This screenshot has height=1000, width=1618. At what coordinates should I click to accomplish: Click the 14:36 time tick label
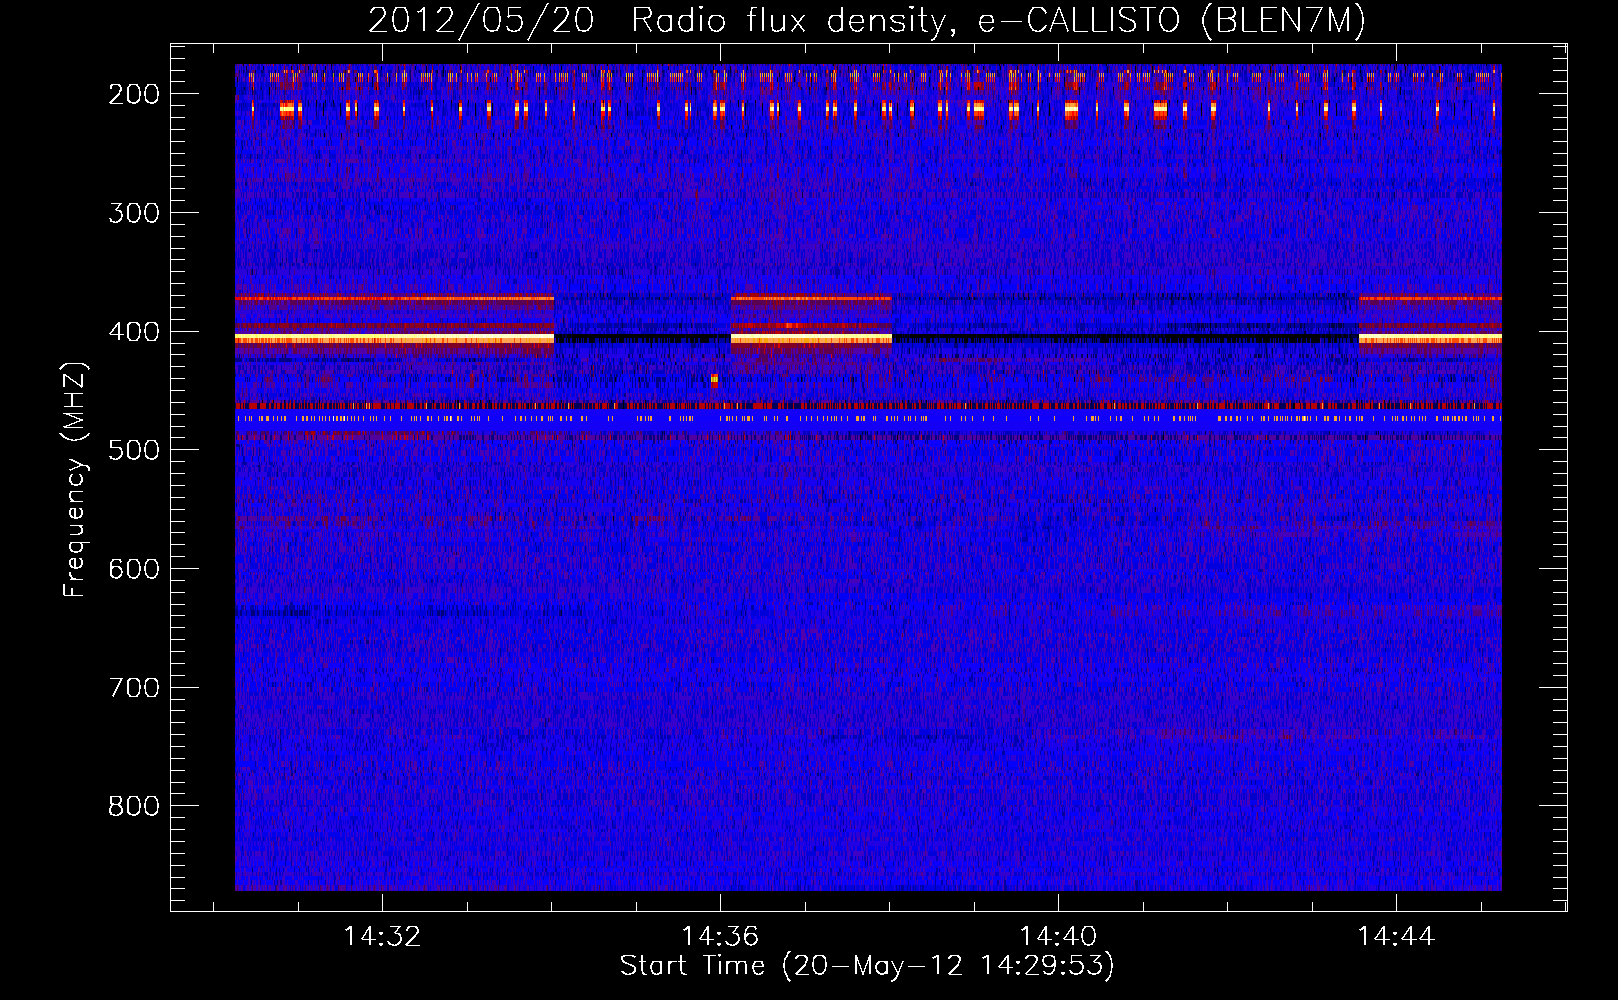click(x=720, y=937)
